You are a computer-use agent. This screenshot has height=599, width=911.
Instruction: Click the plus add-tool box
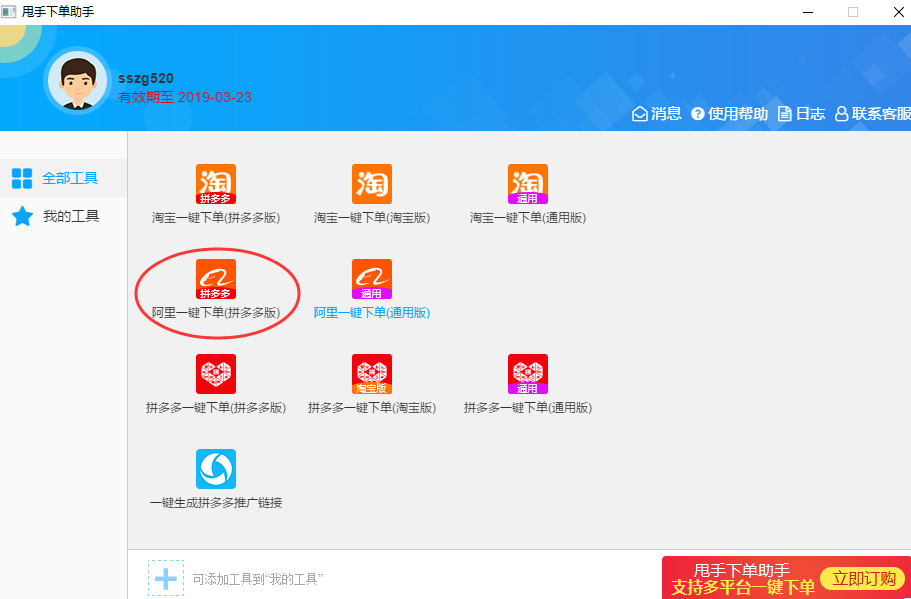pos(166,578)
